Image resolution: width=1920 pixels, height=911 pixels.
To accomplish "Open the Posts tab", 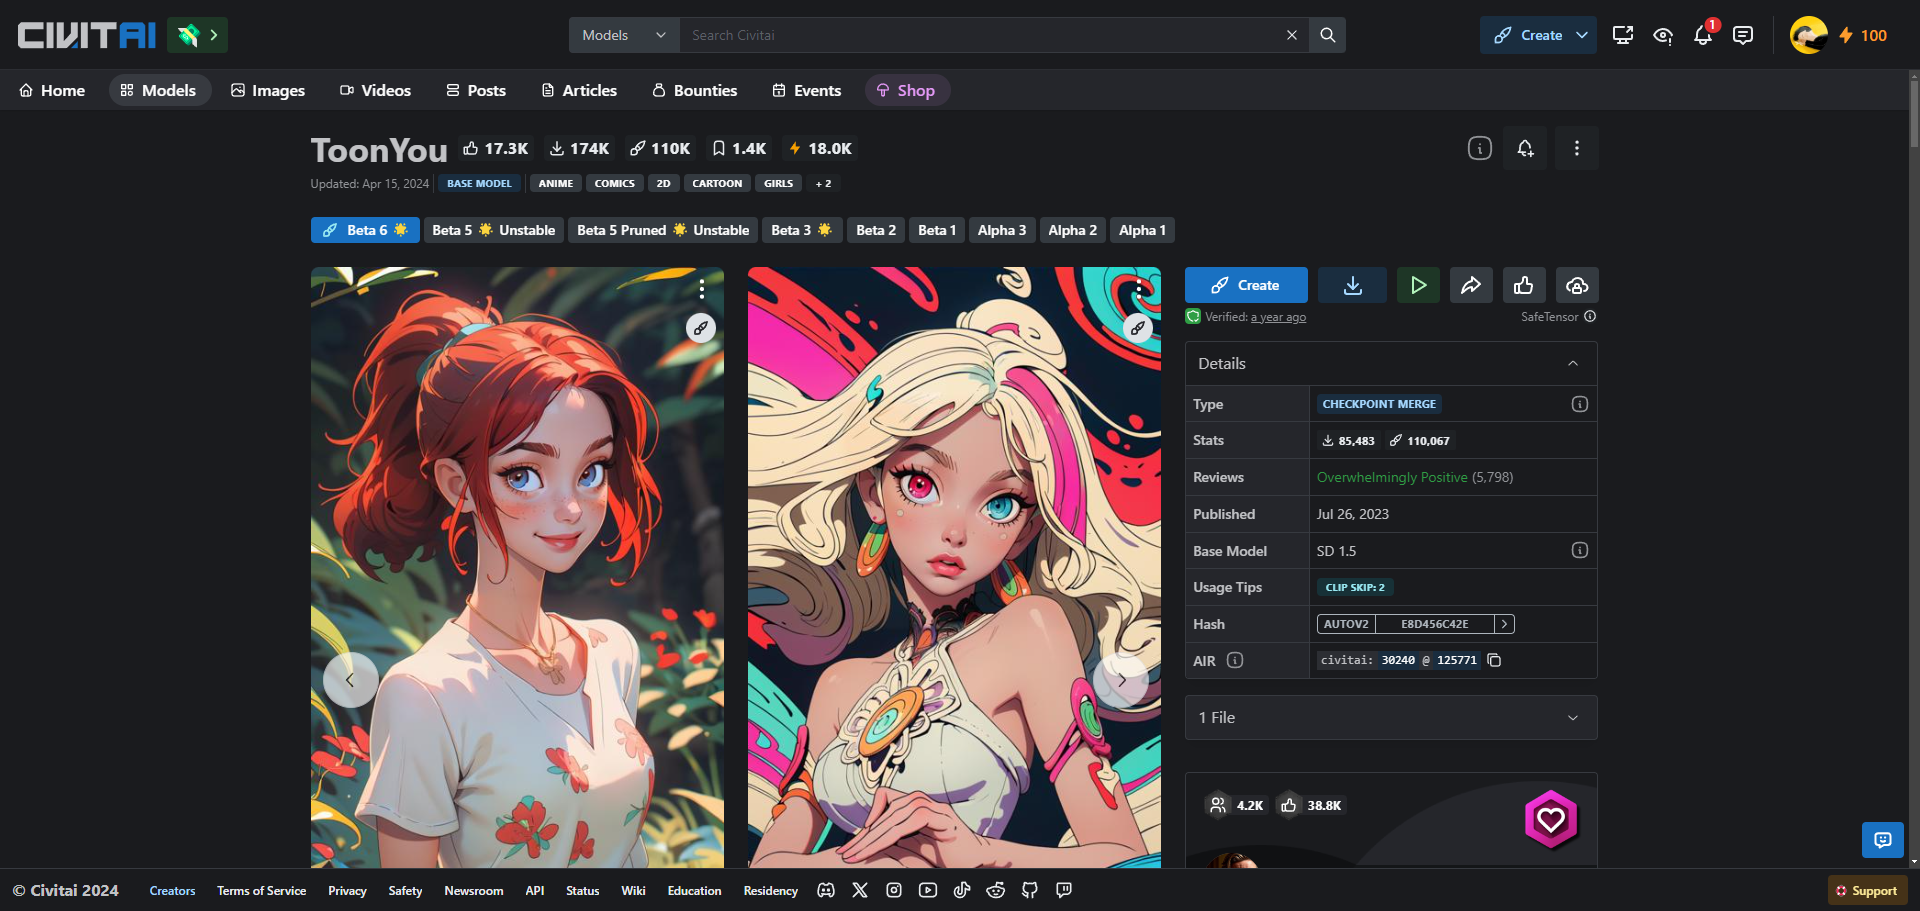I will point(476,90).
